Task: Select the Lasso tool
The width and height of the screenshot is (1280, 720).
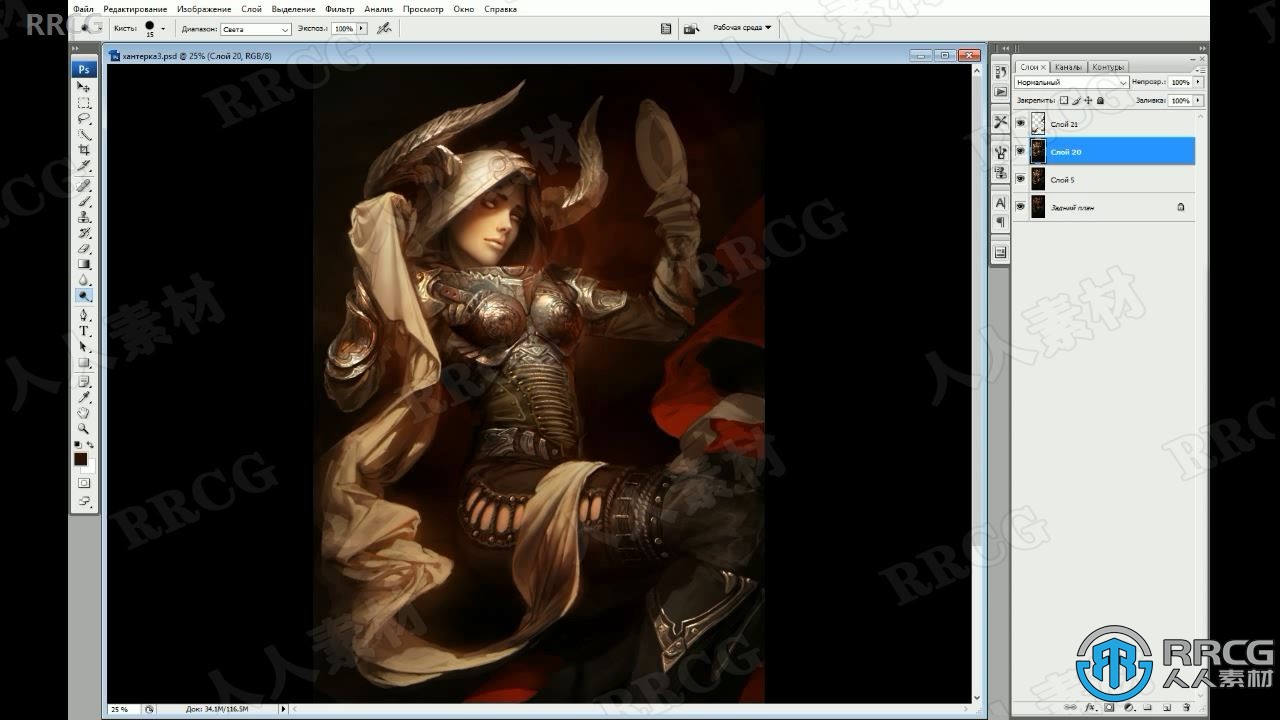Action: (x=84, y=118)
